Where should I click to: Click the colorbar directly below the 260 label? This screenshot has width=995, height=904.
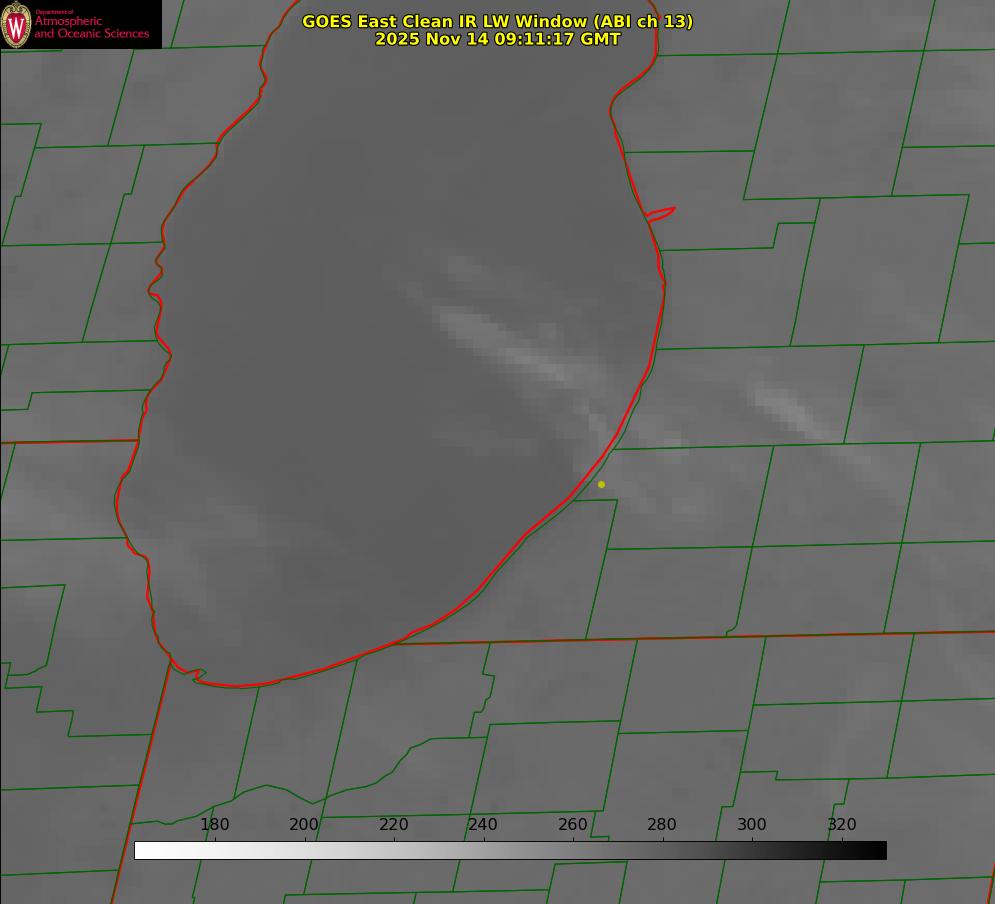572,850
